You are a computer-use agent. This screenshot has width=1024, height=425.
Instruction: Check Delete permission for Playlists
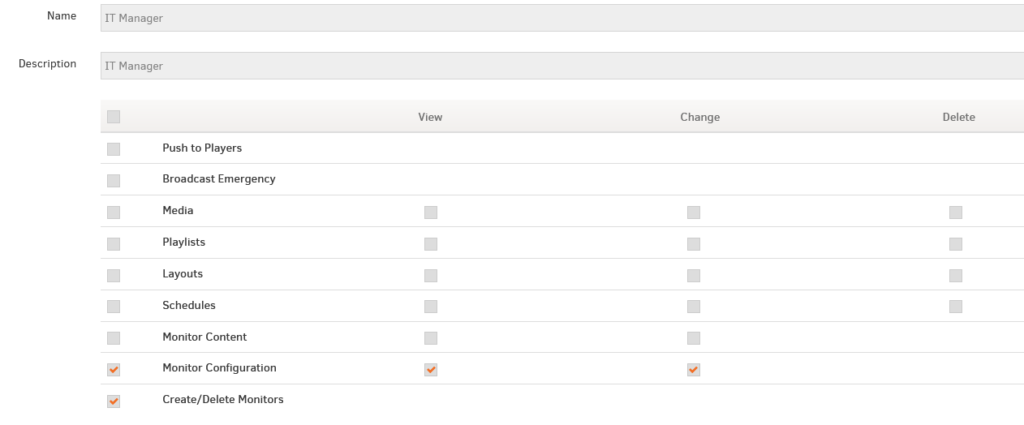click(x=955, y=244)
